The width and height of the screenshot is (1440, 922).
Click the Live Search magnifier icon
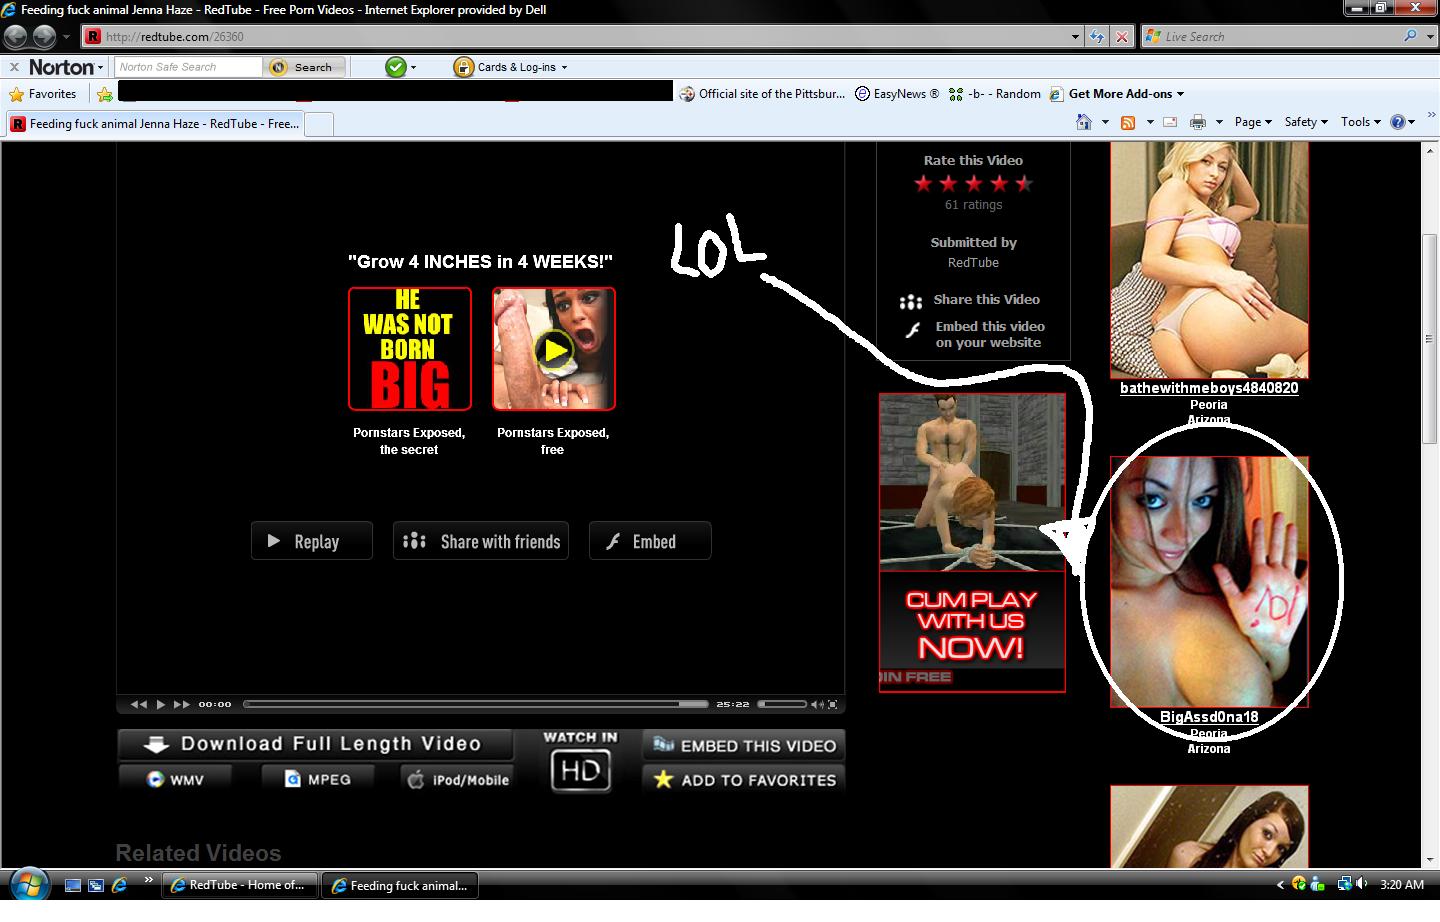tap(1410, 36)
